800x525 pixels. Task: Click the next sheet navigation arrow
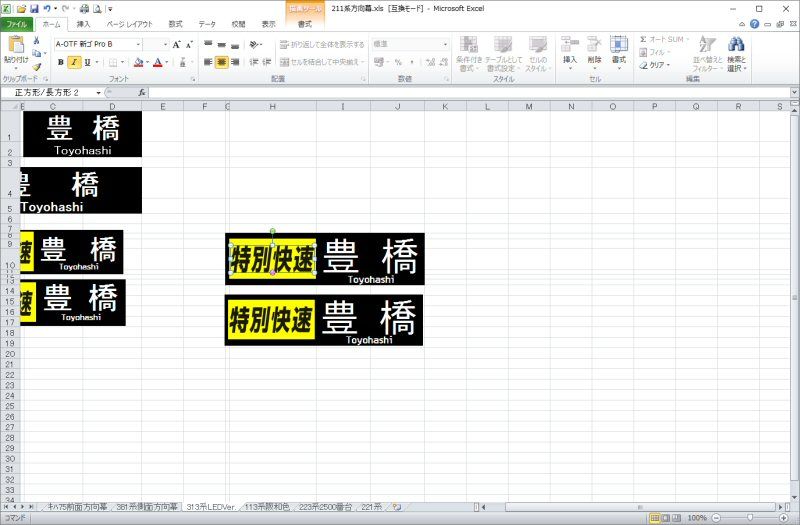(22, 507)
